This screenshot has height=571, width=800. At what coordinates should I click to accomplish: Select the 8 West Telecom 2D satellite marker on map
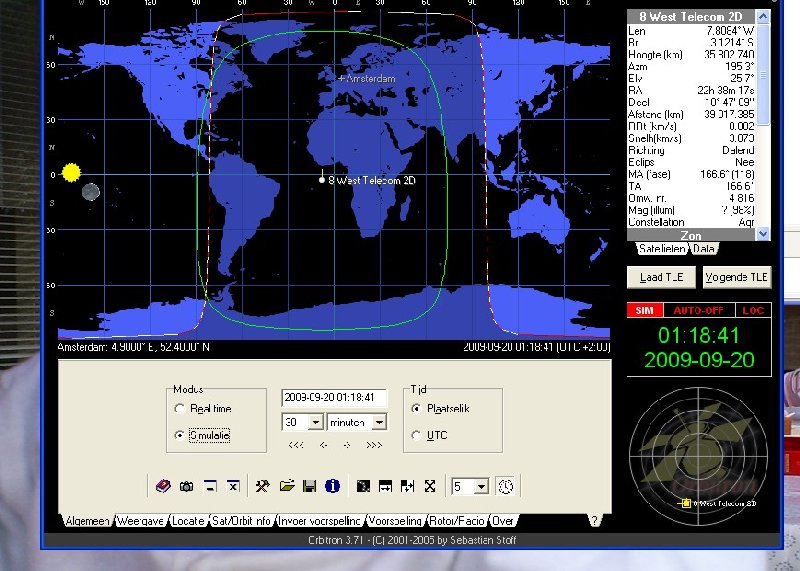pyautogui.click(x=322, y=180)
